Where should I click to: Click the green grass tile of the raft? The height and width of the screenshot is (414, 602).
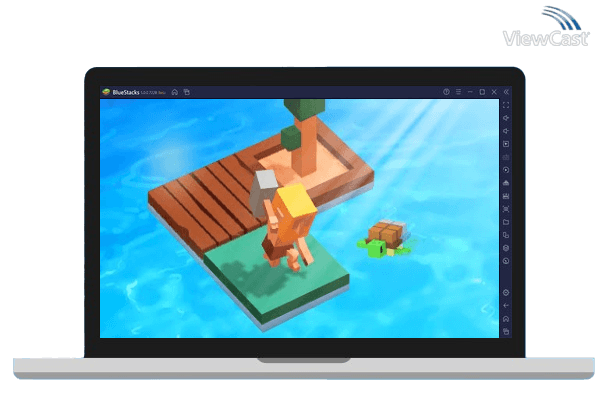[x=276, y=278]
